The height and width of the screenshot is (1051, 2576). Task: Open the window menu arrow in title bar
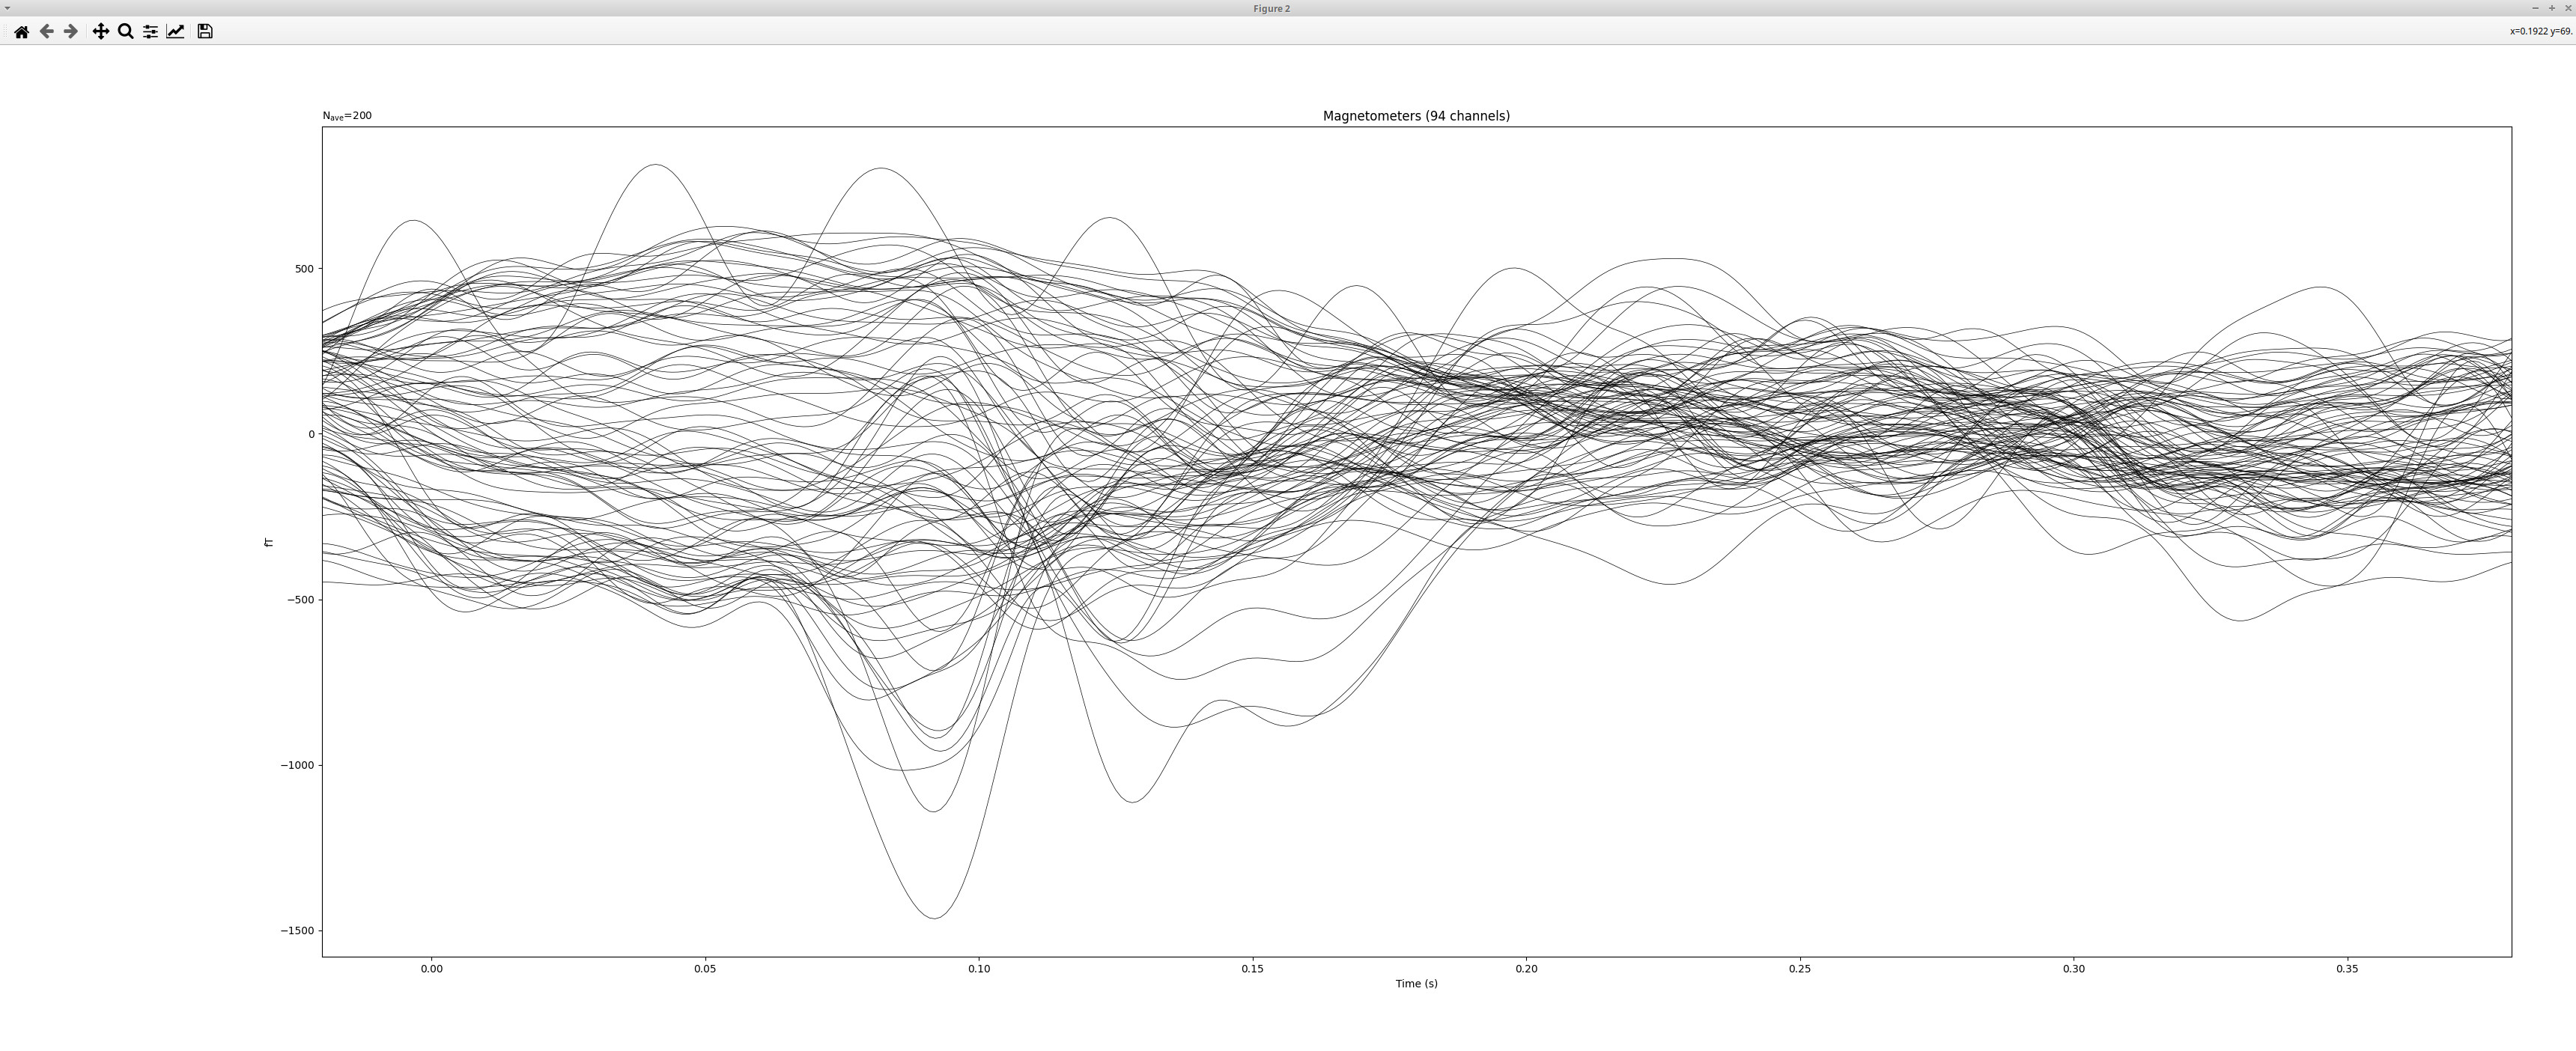pyautogui.click(x=8, y=8)
